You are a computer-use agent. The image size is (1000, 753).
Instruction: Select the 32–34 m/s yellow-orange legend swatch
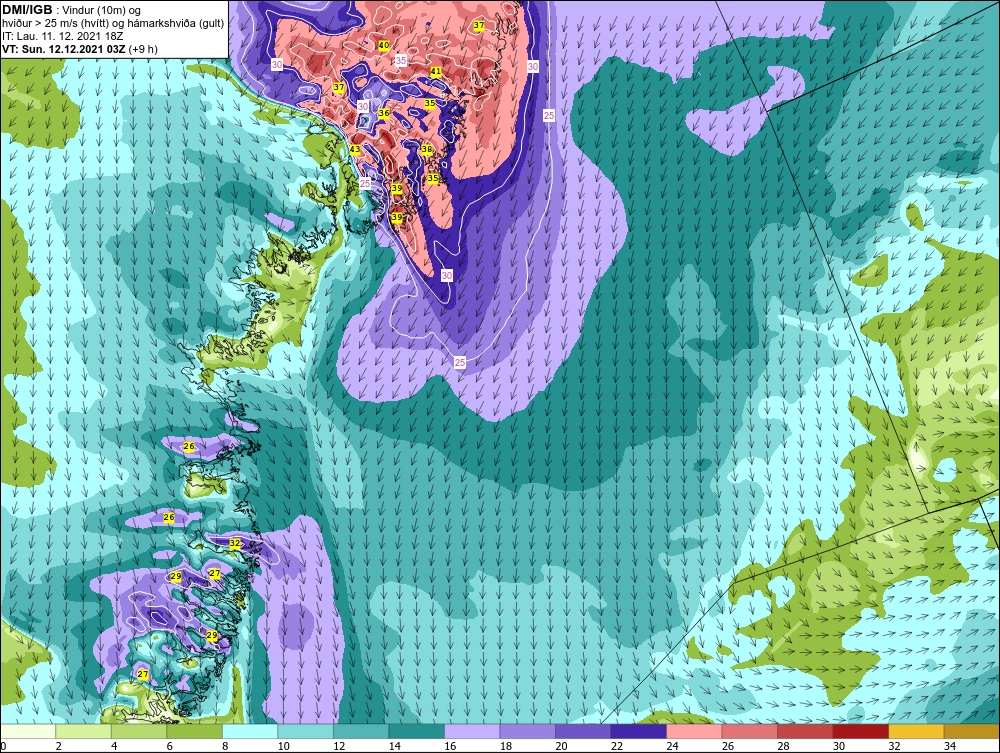[x=916, y=731]
